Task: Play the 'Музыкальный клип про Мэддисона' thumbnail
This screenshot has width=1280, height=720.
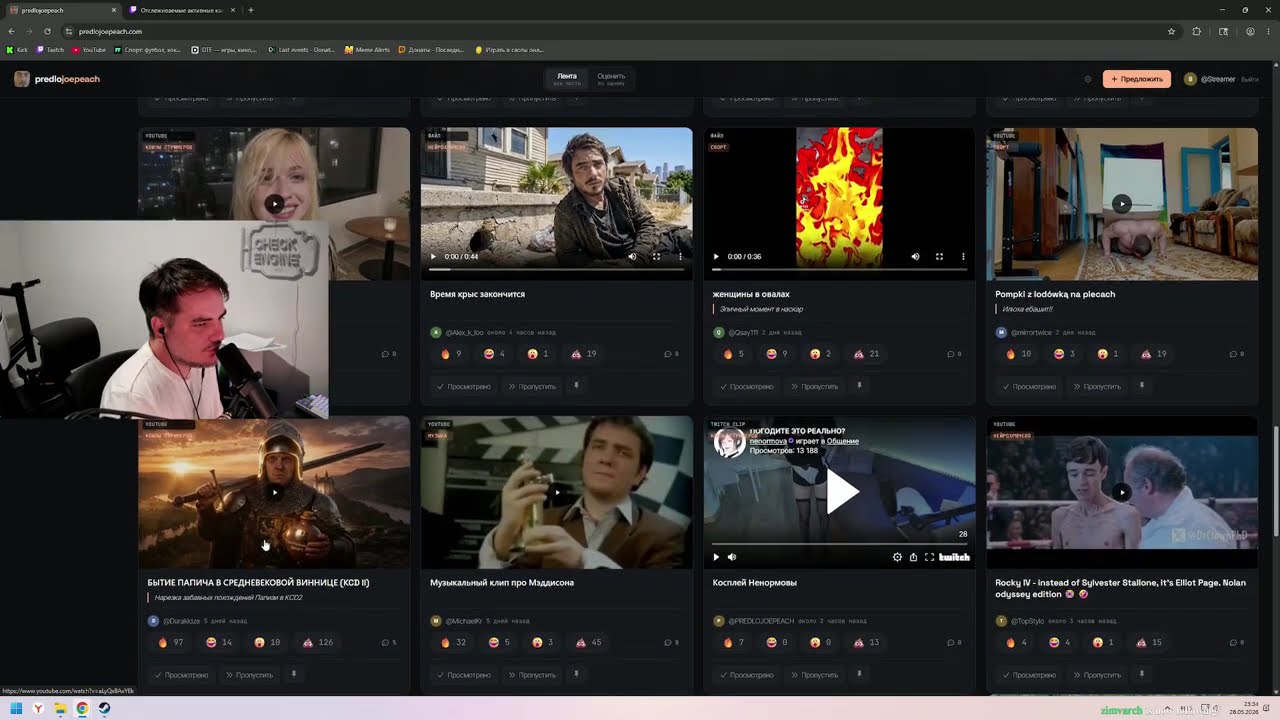Action: 557,492
